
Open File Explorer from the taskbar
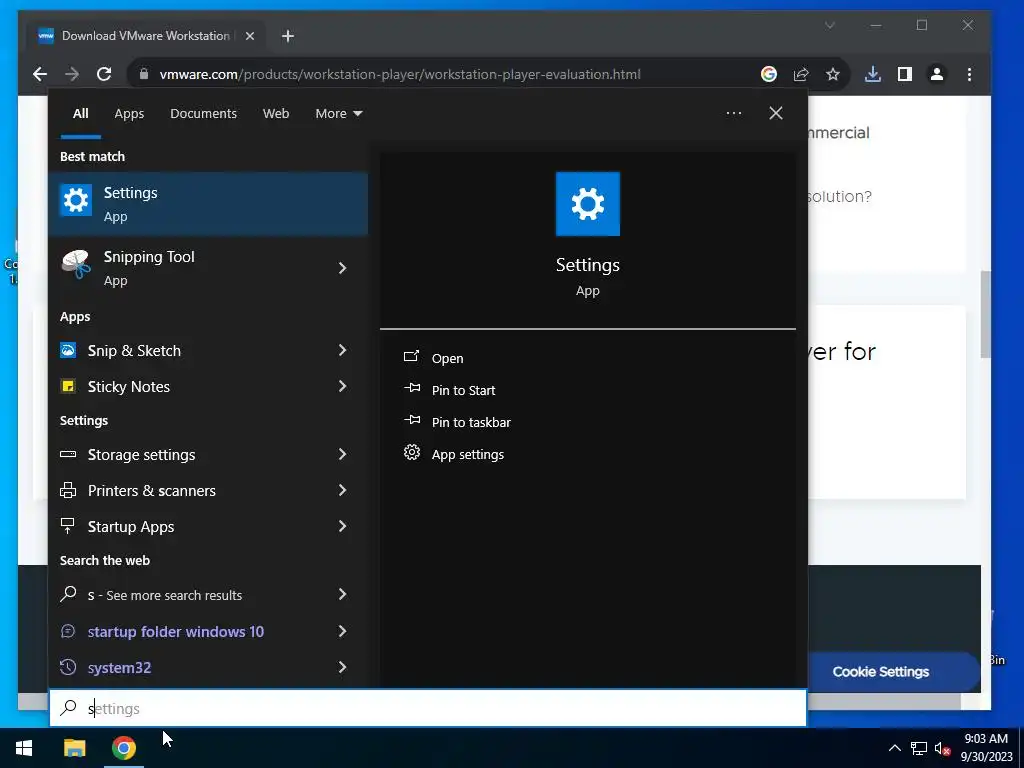coord(74,748)
